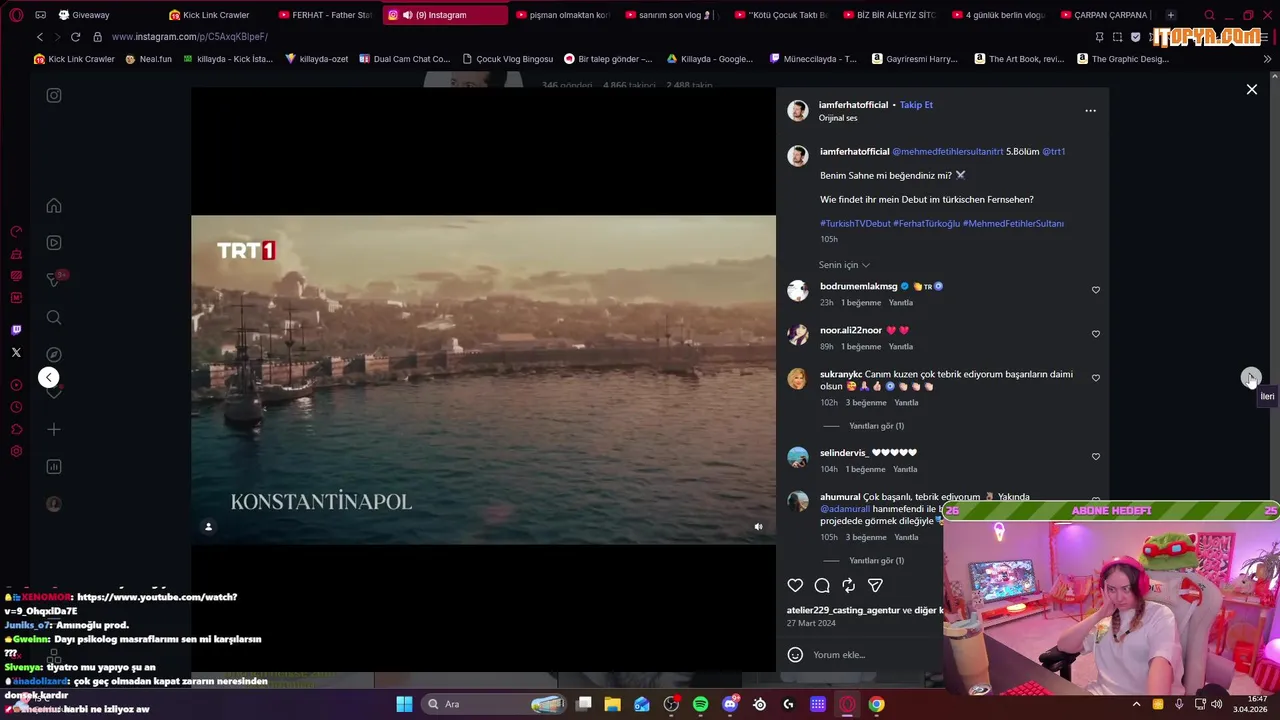
Task: Reload the page
Action: pos(75,37)
